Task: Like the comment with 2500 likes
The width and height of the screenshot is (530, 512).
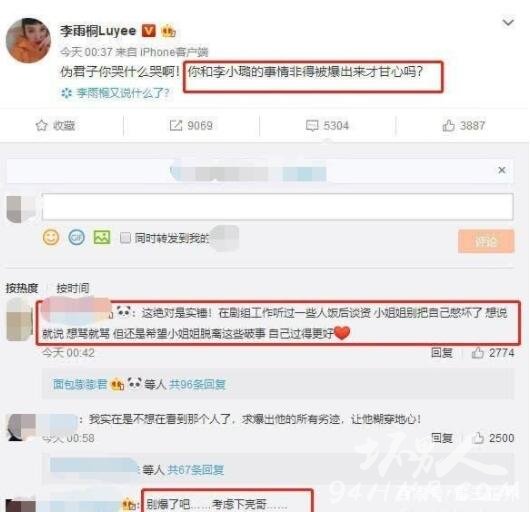Action: pyautogui.click(x=478, y=438)
